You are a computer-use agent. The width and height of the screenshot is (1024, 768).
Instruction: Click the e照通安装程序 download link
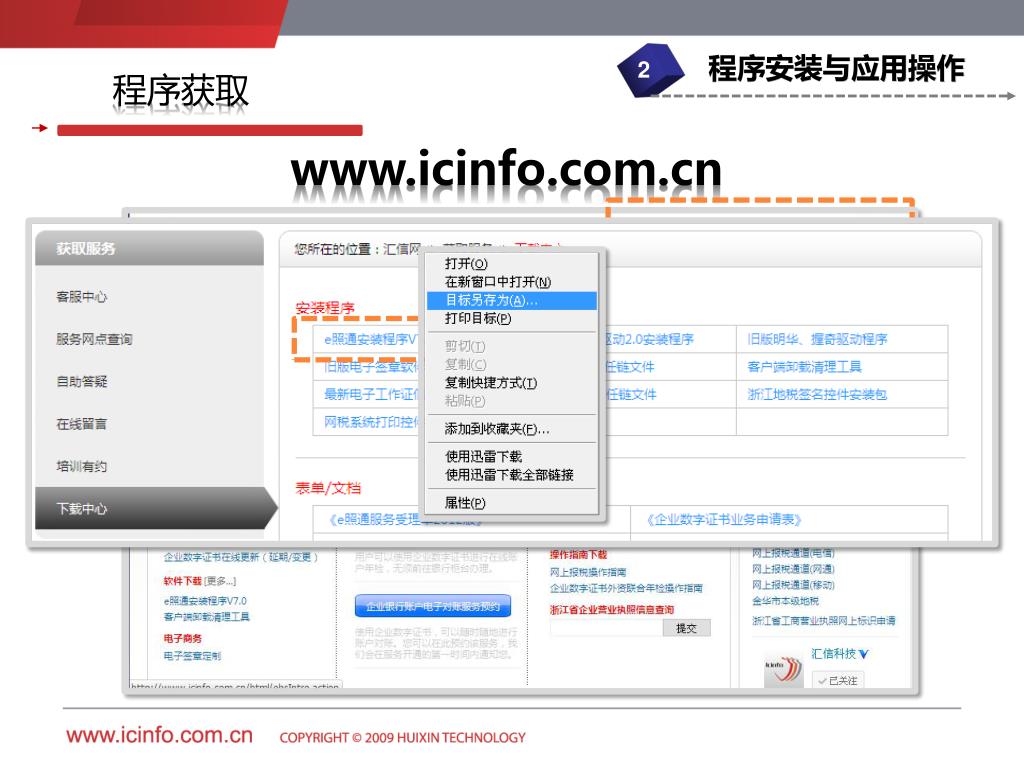click(x=370, y=339)
